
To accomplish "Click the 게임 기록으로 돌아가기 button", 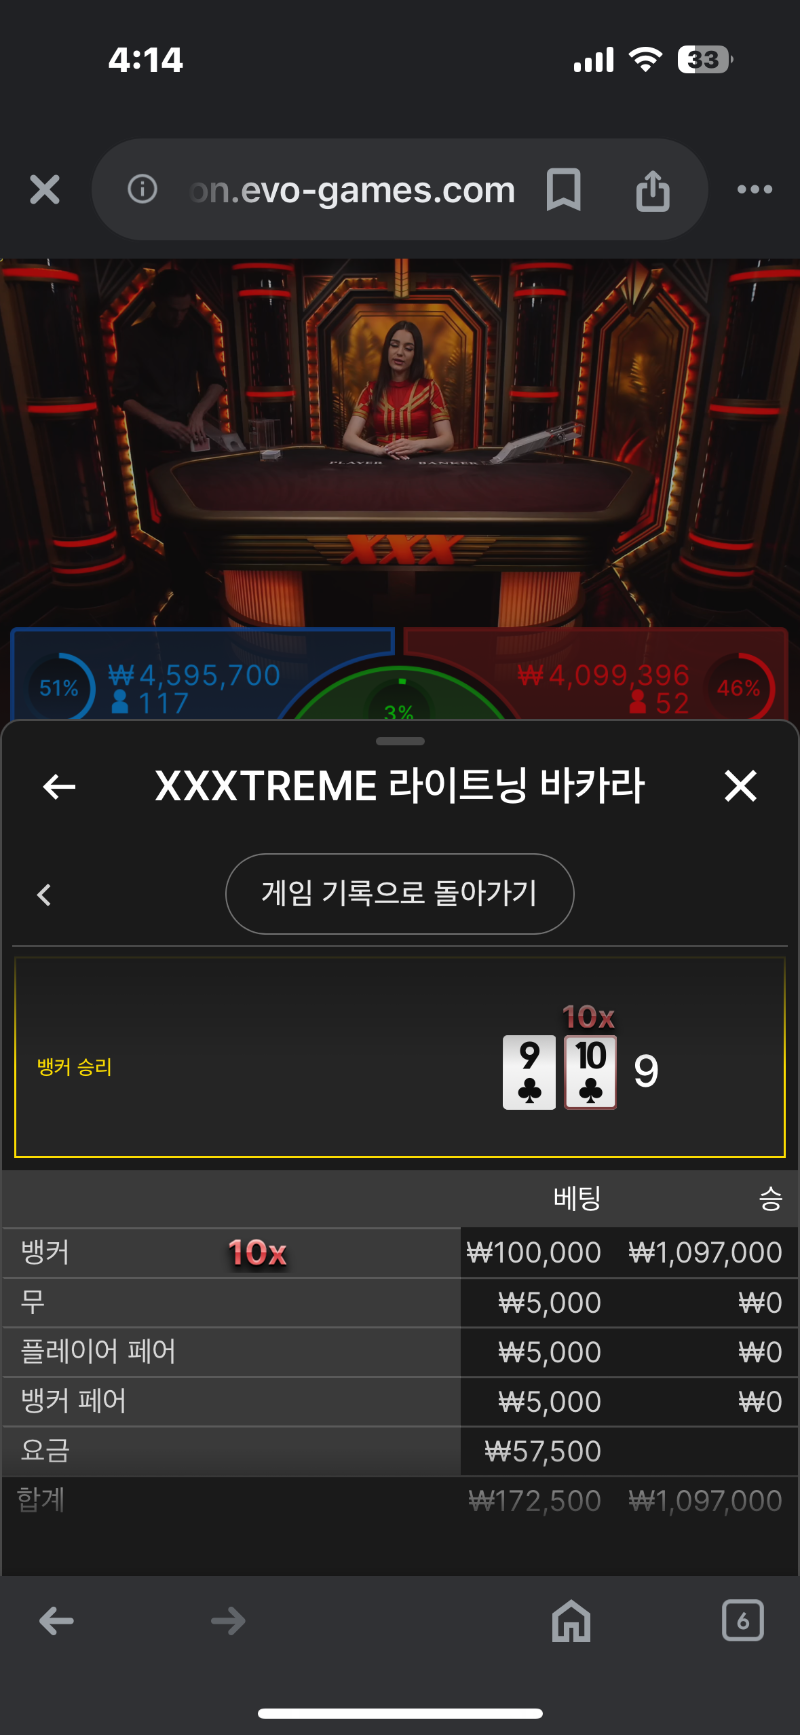I will [400, 893].
